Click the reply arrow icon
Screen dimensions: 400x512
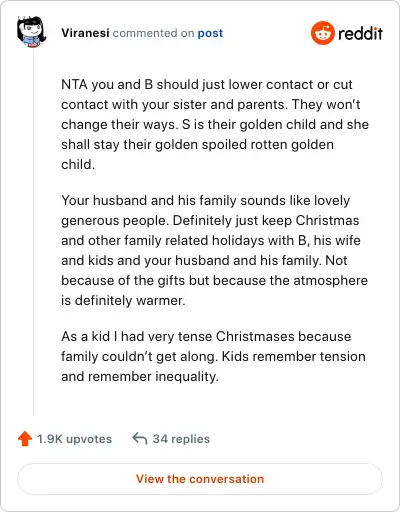[140, 439]
